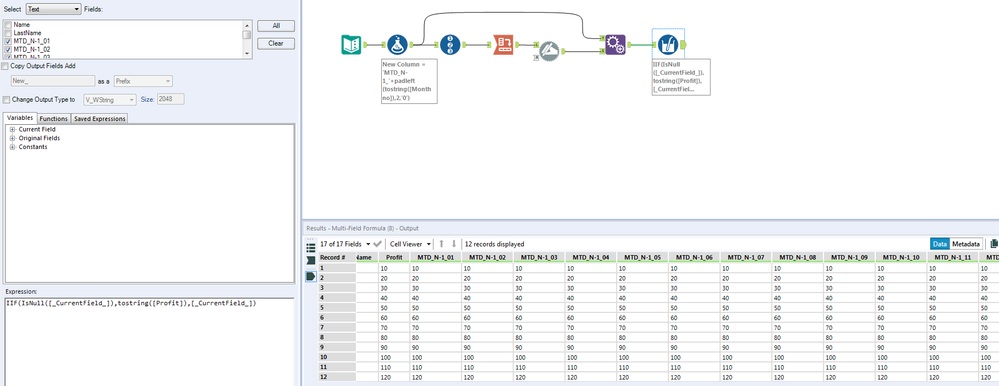Click the copy icon right of Metadata

click(x=993, y=243)
